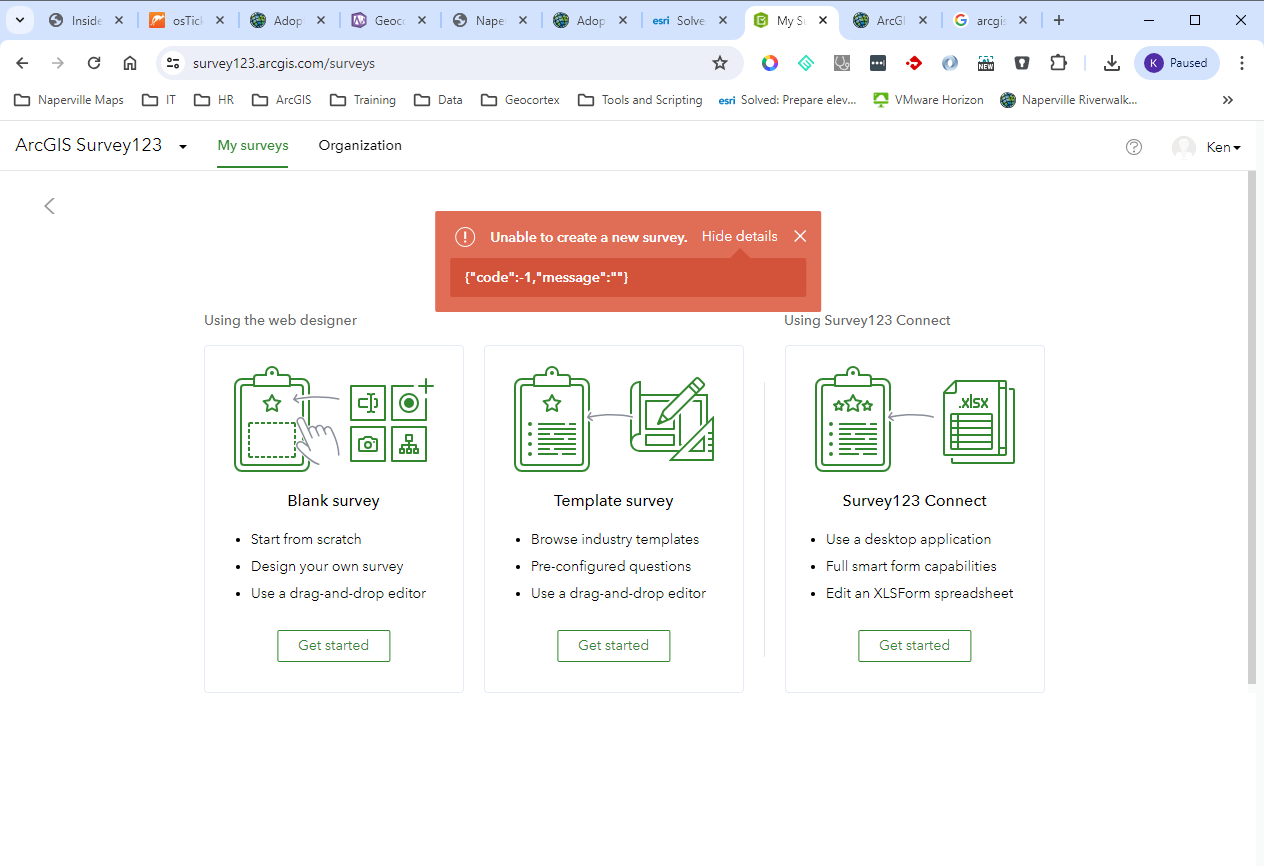Viewport: 1264px width, 866px height.
Task: Click the error code message text
Action: click(547, 277)
